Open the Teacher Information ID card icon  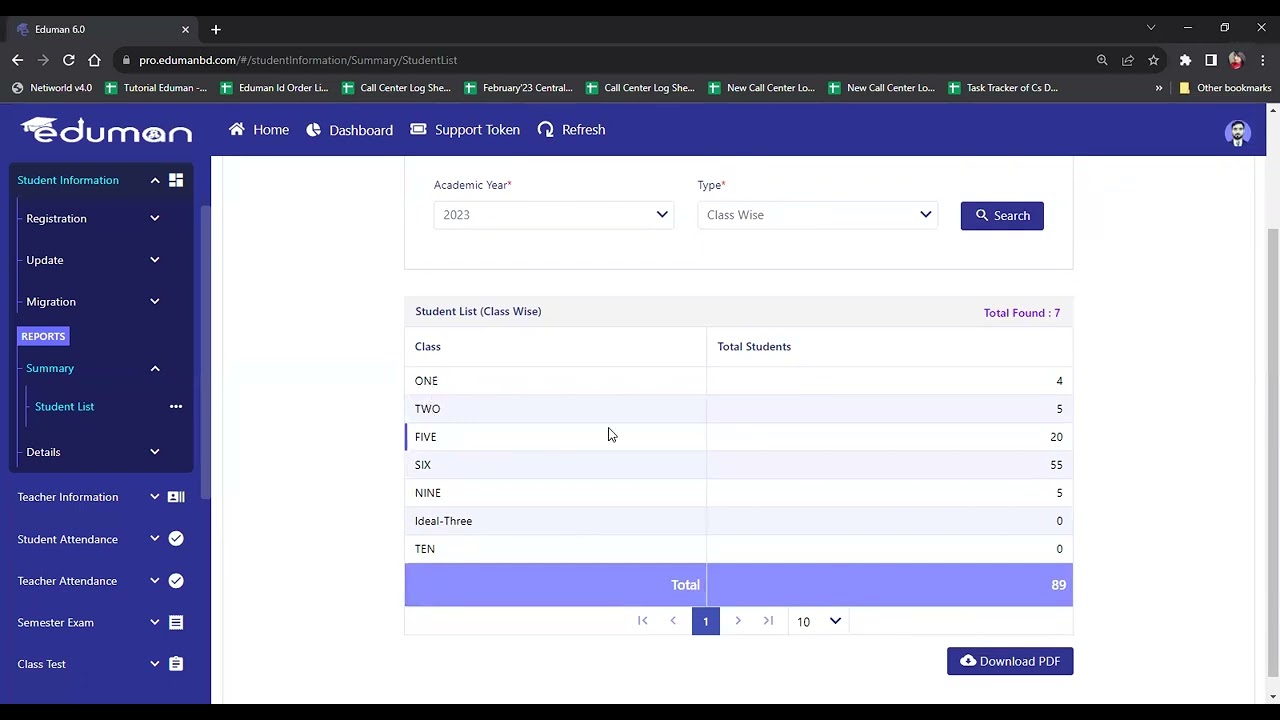[176, 497]
